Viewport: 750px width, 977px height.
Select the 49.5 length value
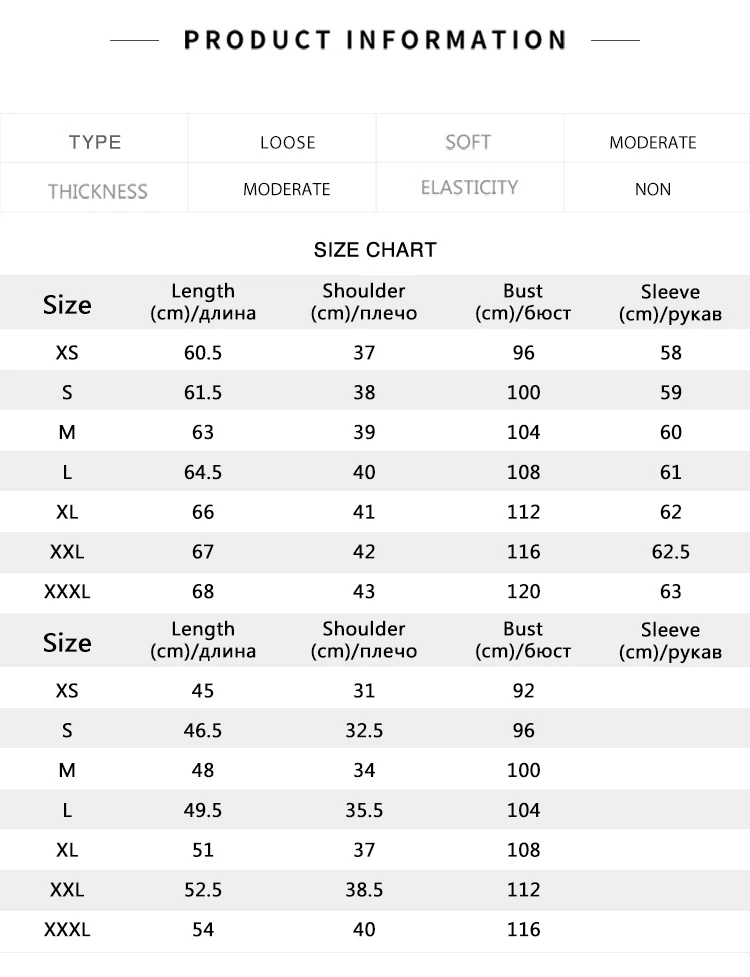coord(203,810)
